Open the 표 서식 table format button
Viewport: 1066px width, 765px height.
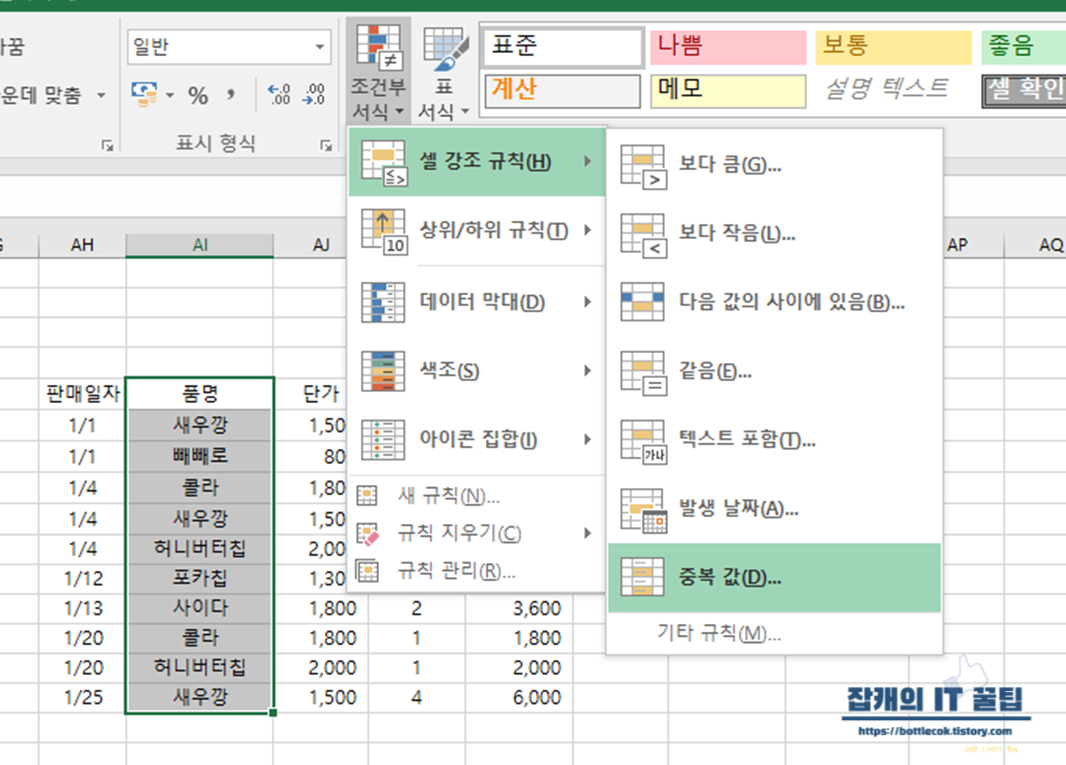[x=444, y=71]
